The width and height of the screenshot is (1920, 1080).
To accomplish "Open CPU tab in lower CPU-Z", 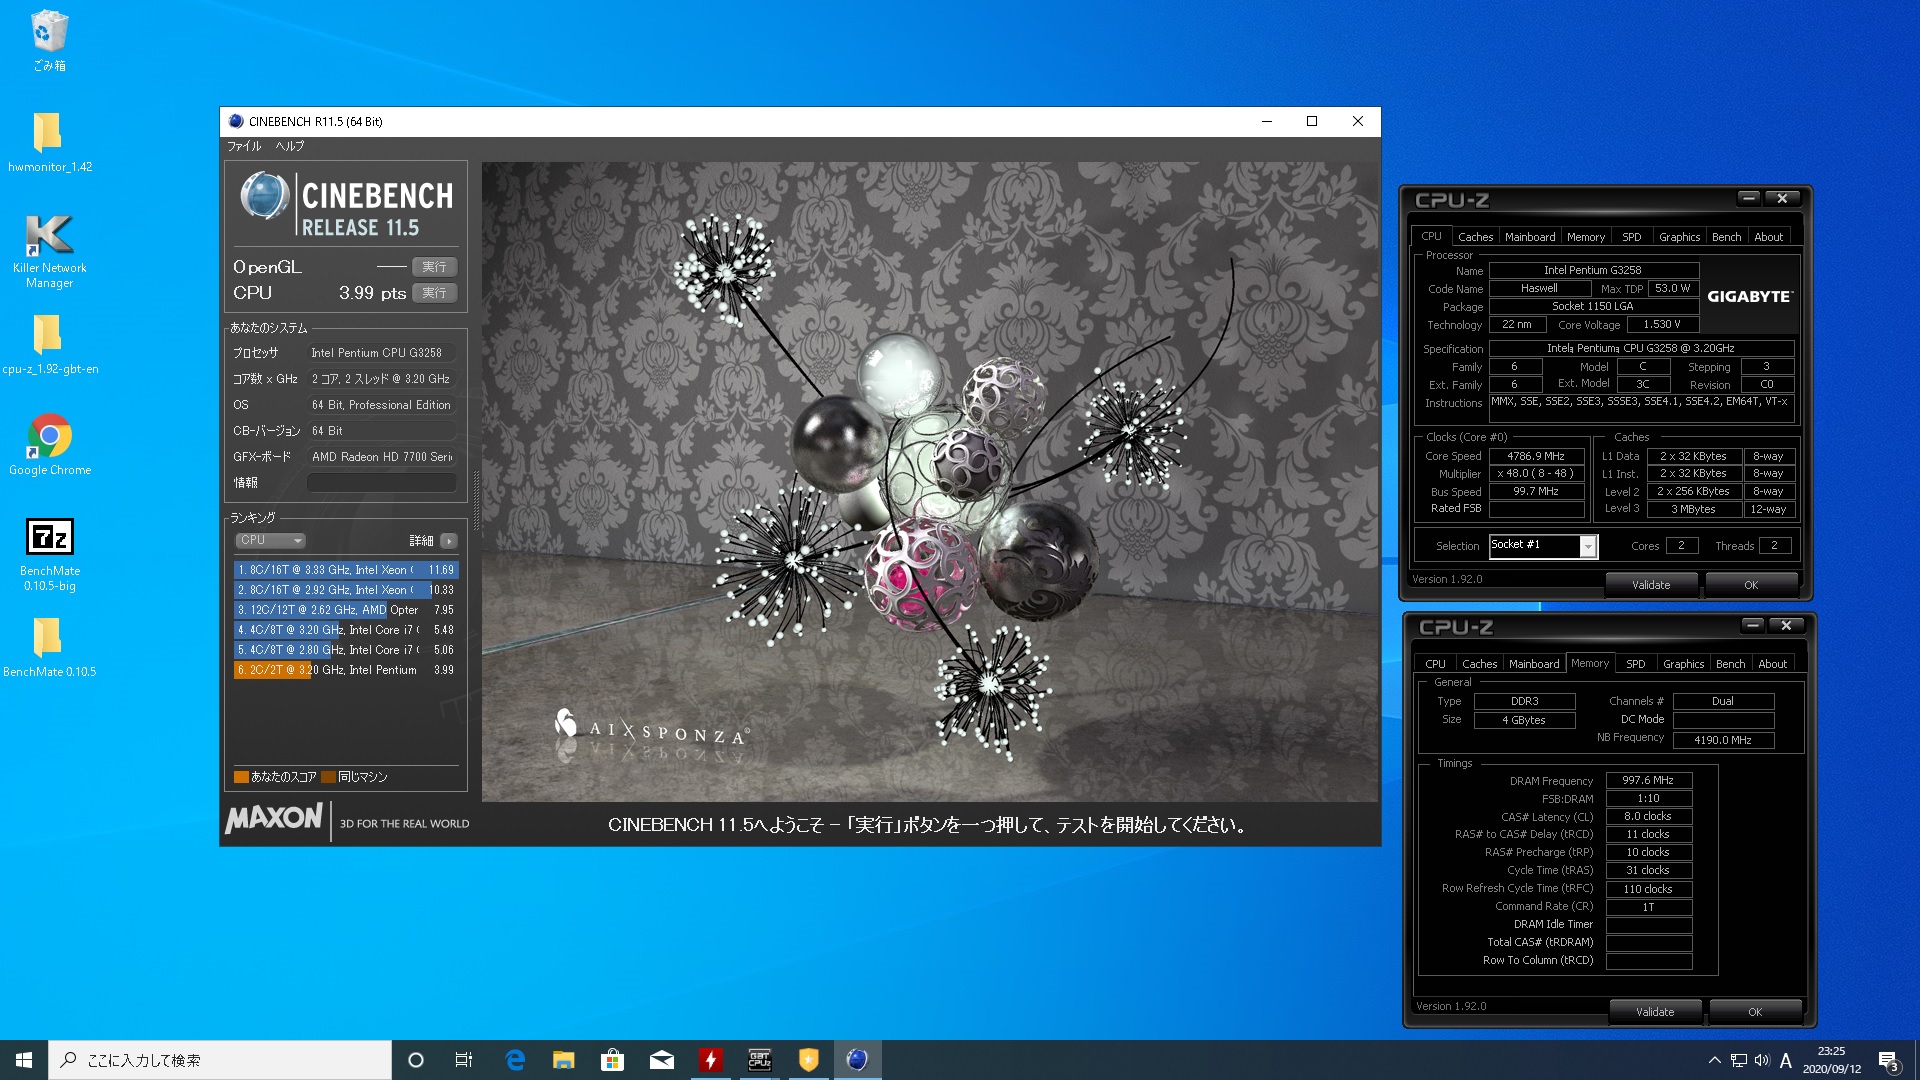I will click(x=1435, y=664).
